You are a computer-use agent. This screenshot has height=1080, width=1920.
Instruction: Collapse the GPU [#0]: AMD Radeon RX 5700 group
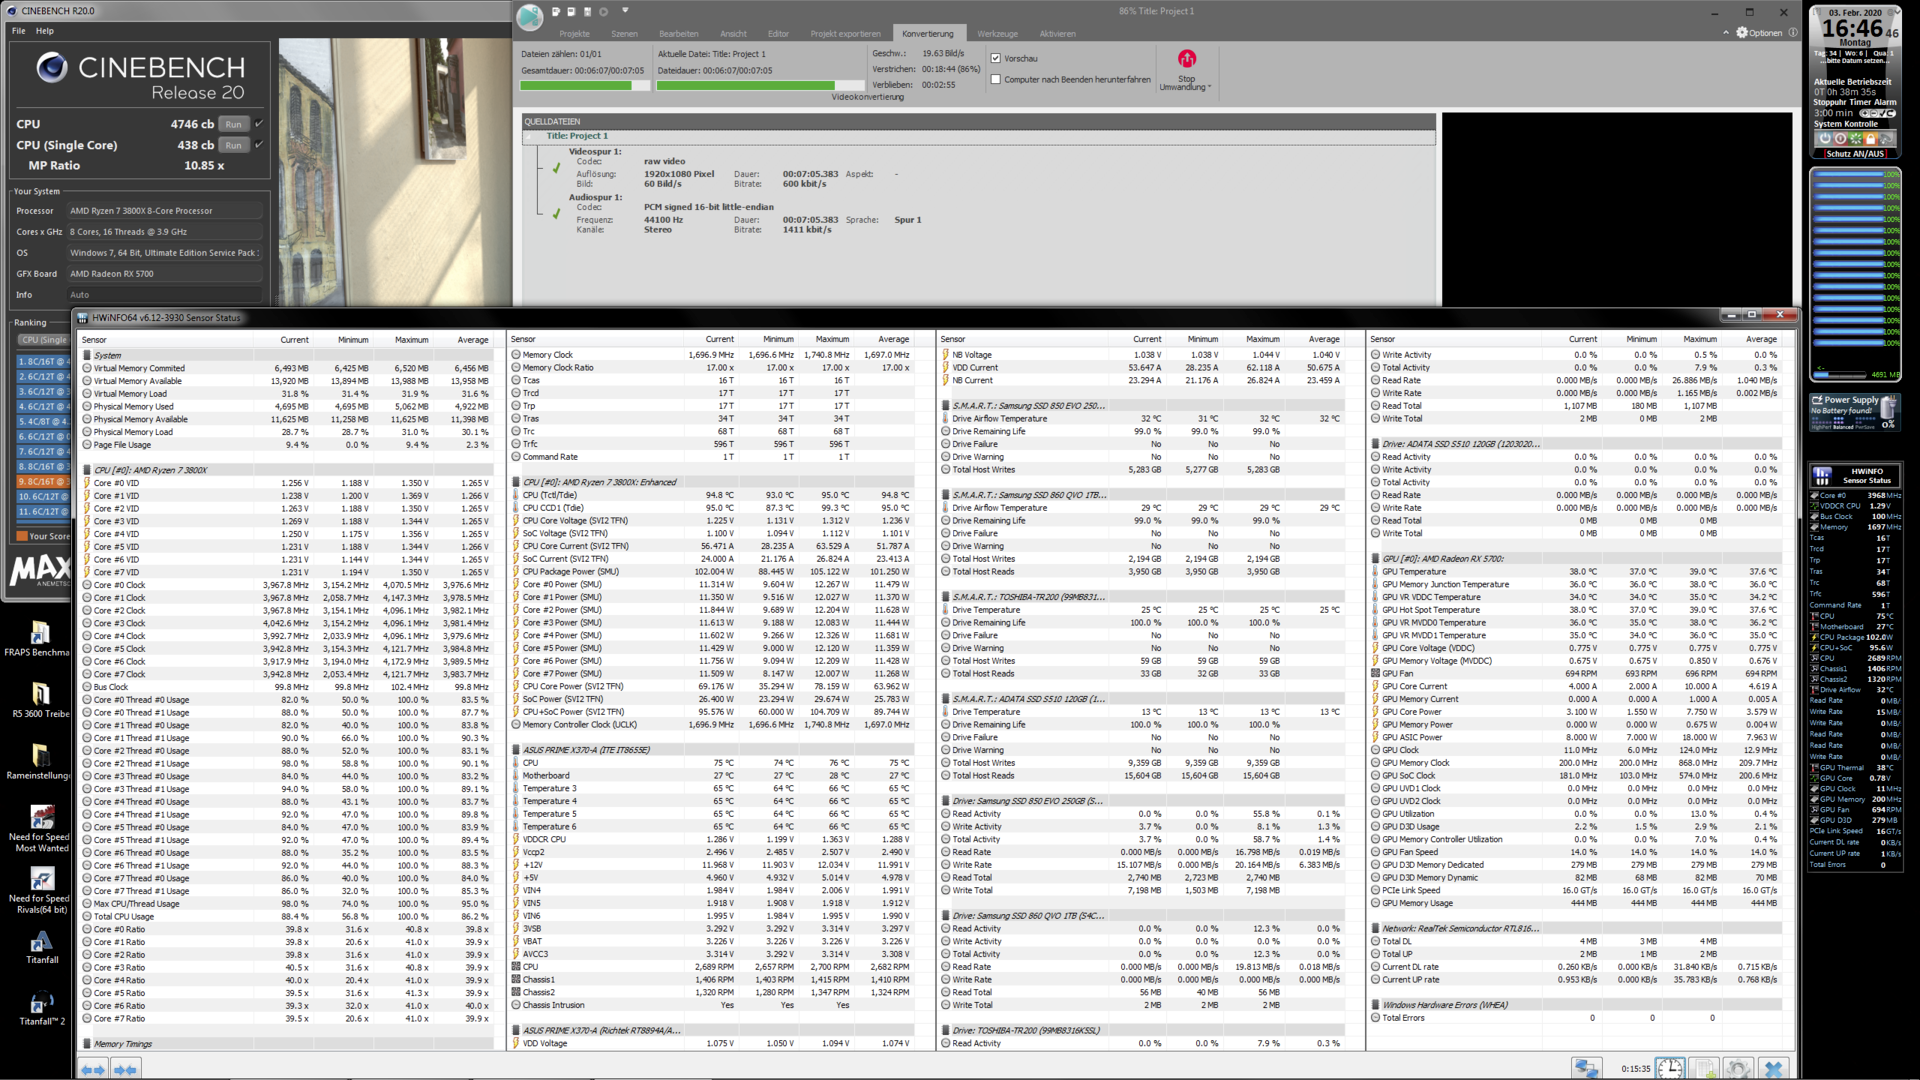(x=1375, y=559)
